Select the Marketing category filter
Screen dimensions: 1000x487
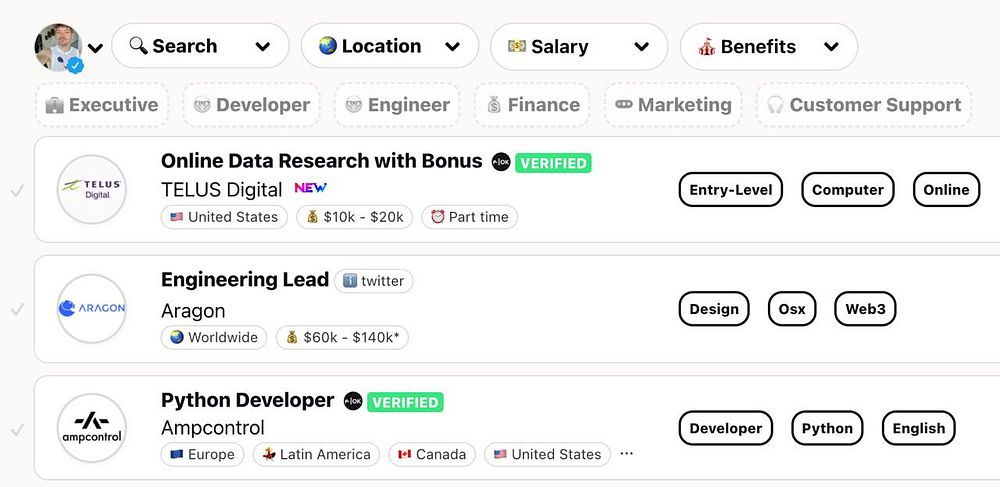(x=673, y=105)
